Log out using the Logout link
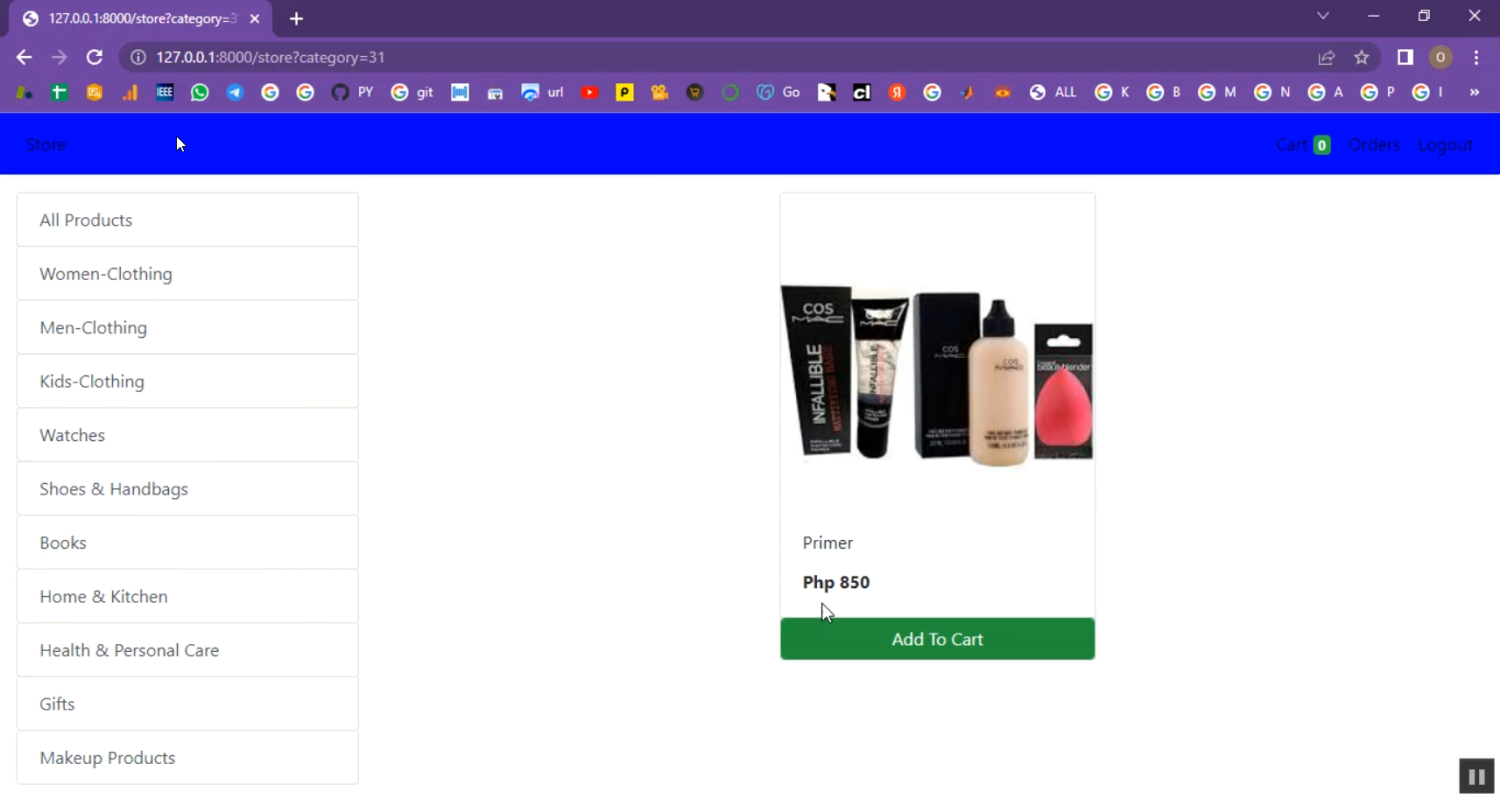 coord(1445,144)
